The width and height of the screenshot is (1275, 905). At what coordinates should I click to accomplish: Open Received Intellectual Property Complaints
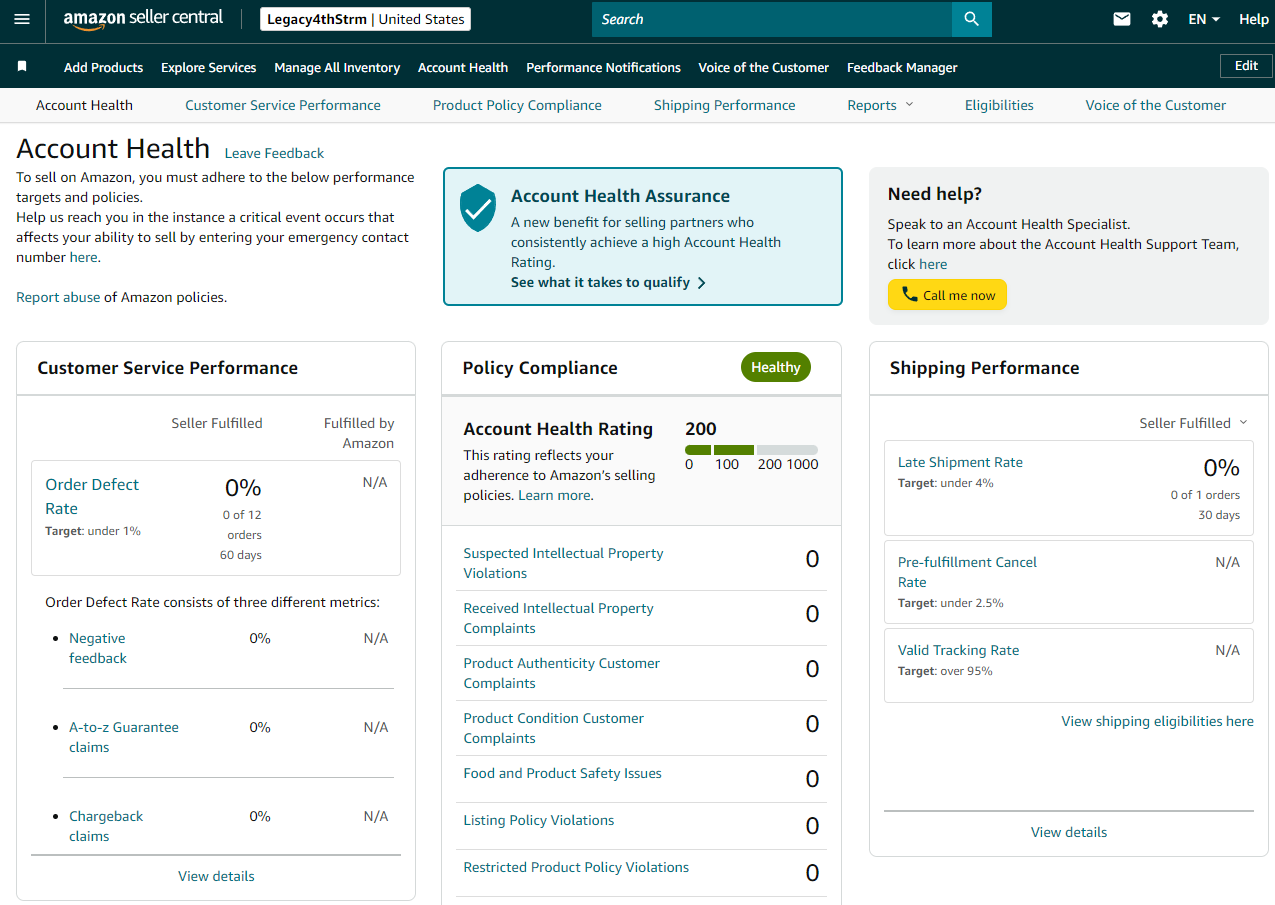tap(558, 618)
